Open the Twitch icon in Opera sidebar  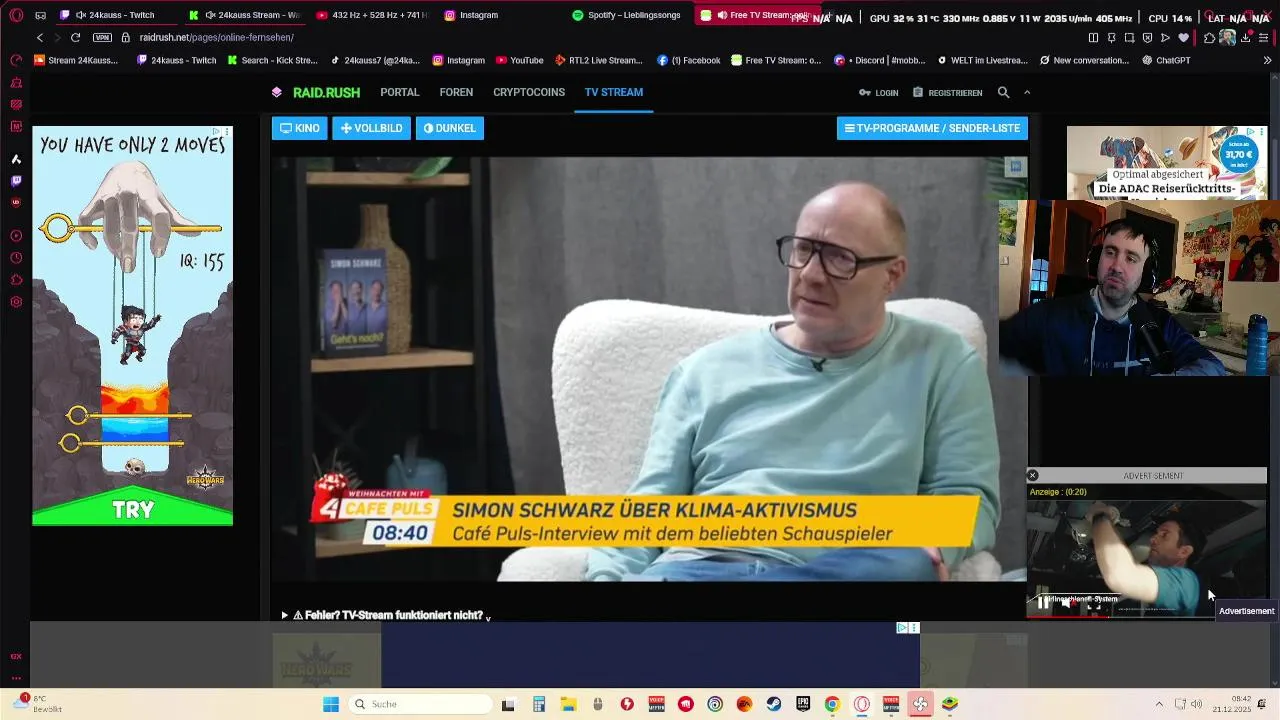pyautogui.click(x=16, y=181)
